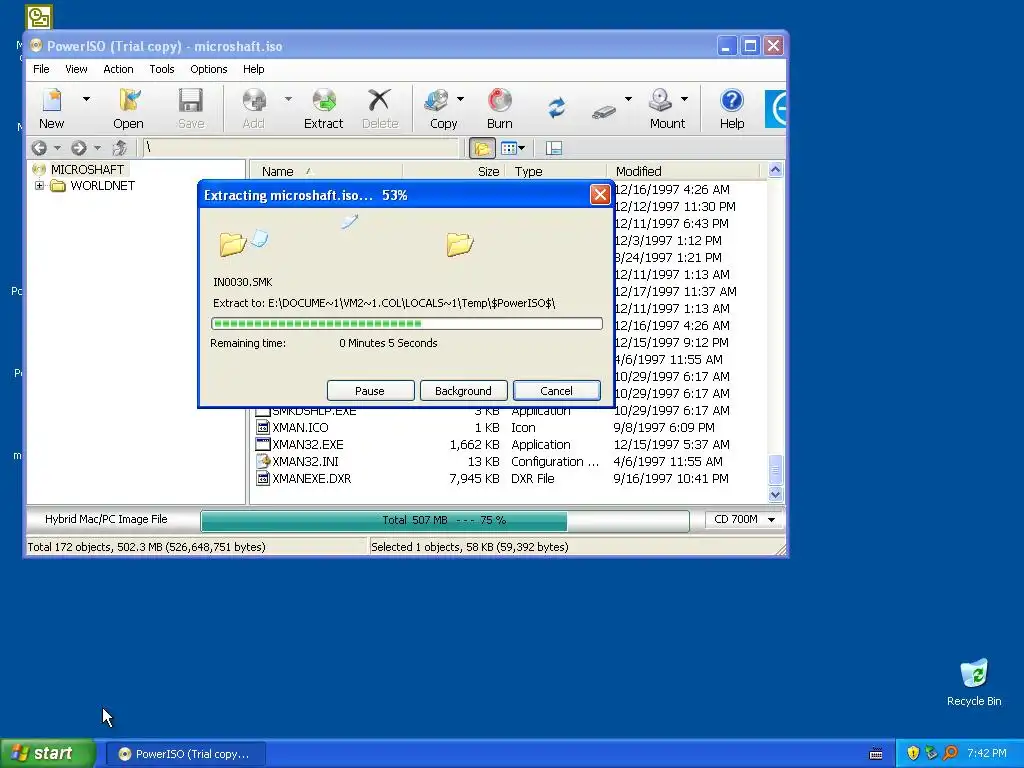Pause the extraction
This screenshot has width=1024, height=768.
[x=370, y=391]
